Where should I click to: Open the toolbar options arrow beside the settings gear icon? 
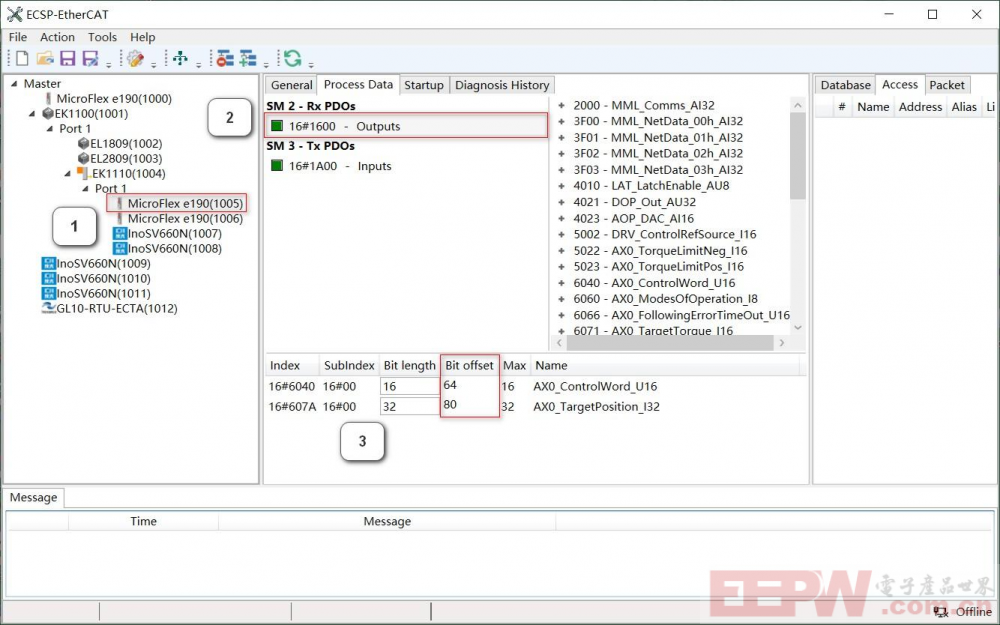(x=154, y=65)
